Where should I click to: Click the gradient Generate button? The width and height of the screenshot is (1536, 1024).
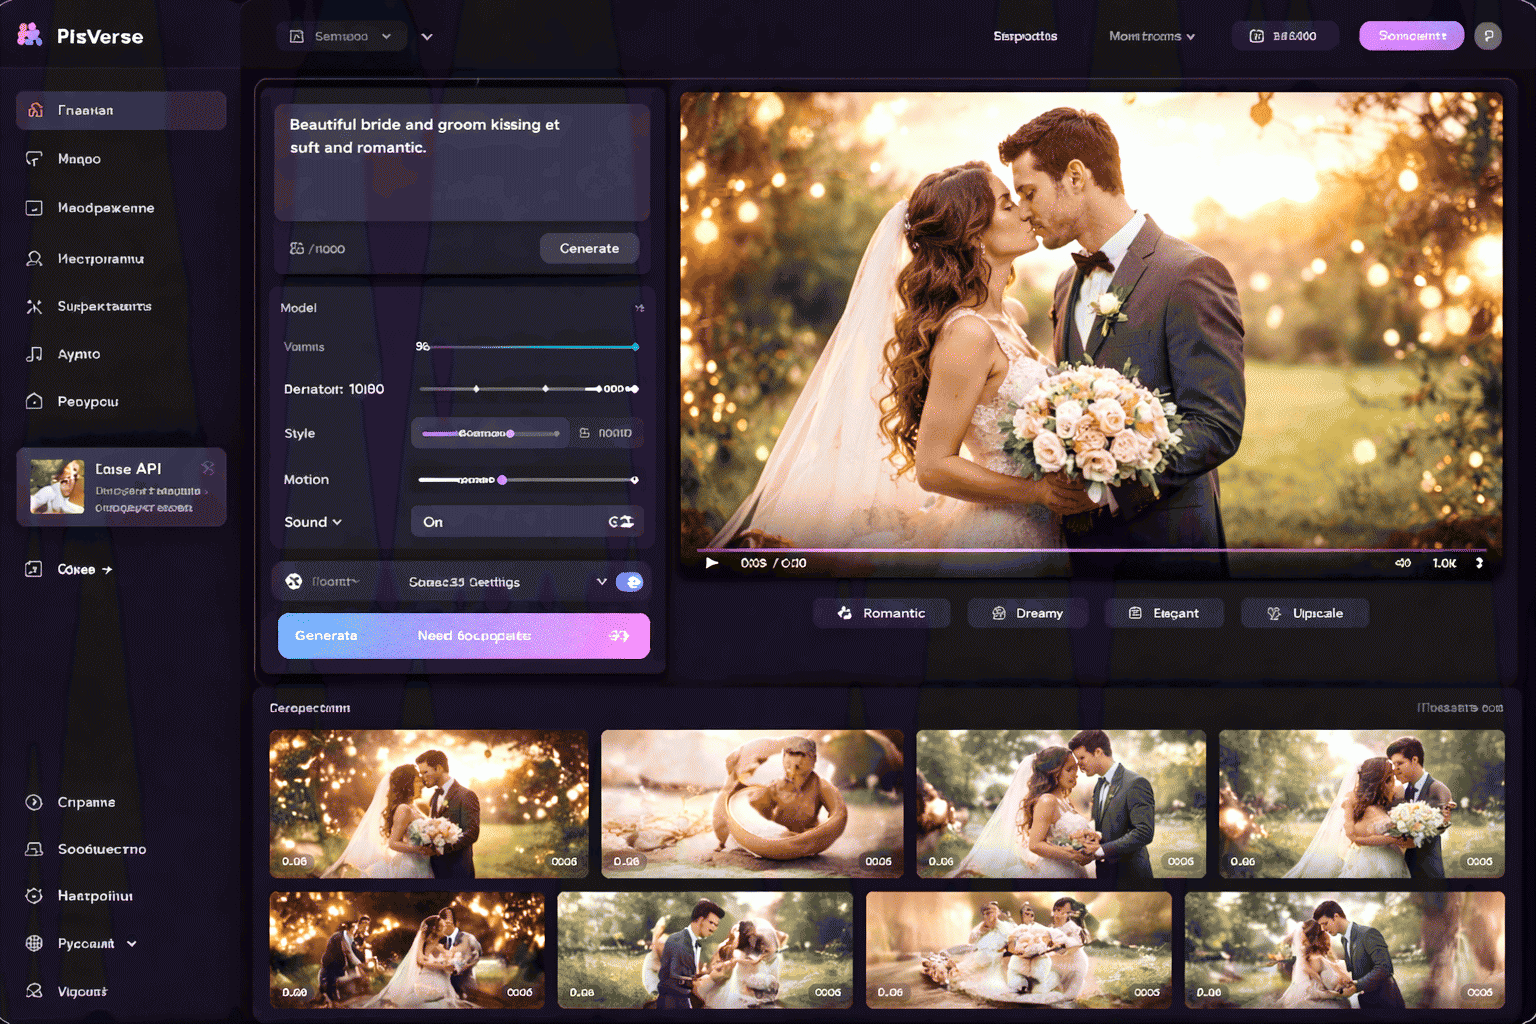point(463,636)
